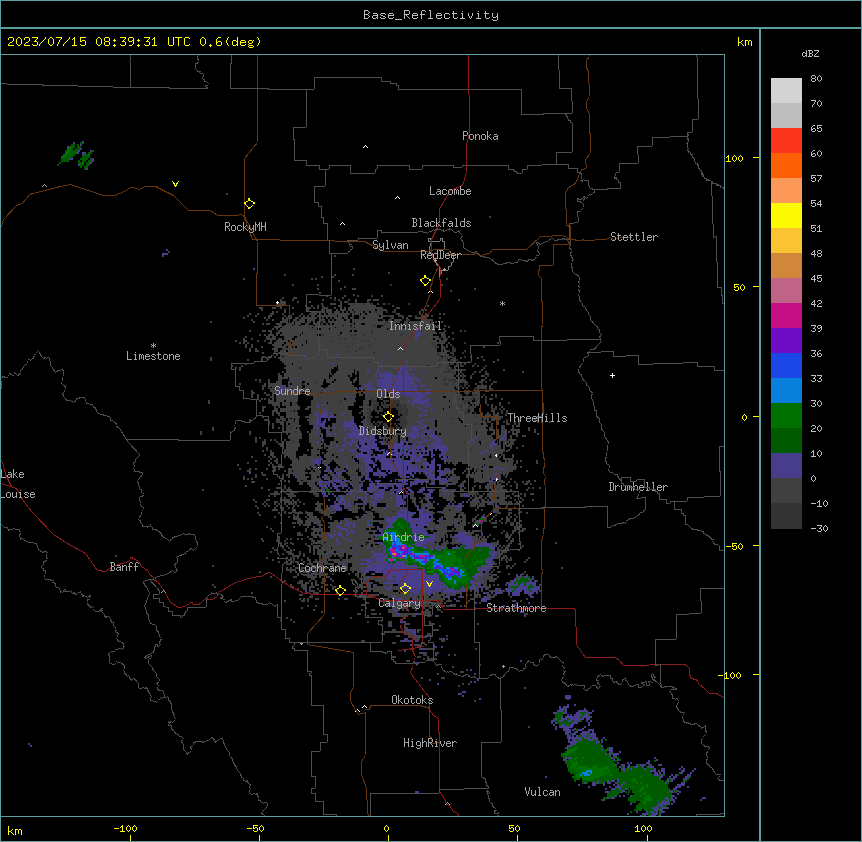Select the Sylvan label
Image resolution: width=862 pixels, height=842 pixels.
(x=390, y=245)
